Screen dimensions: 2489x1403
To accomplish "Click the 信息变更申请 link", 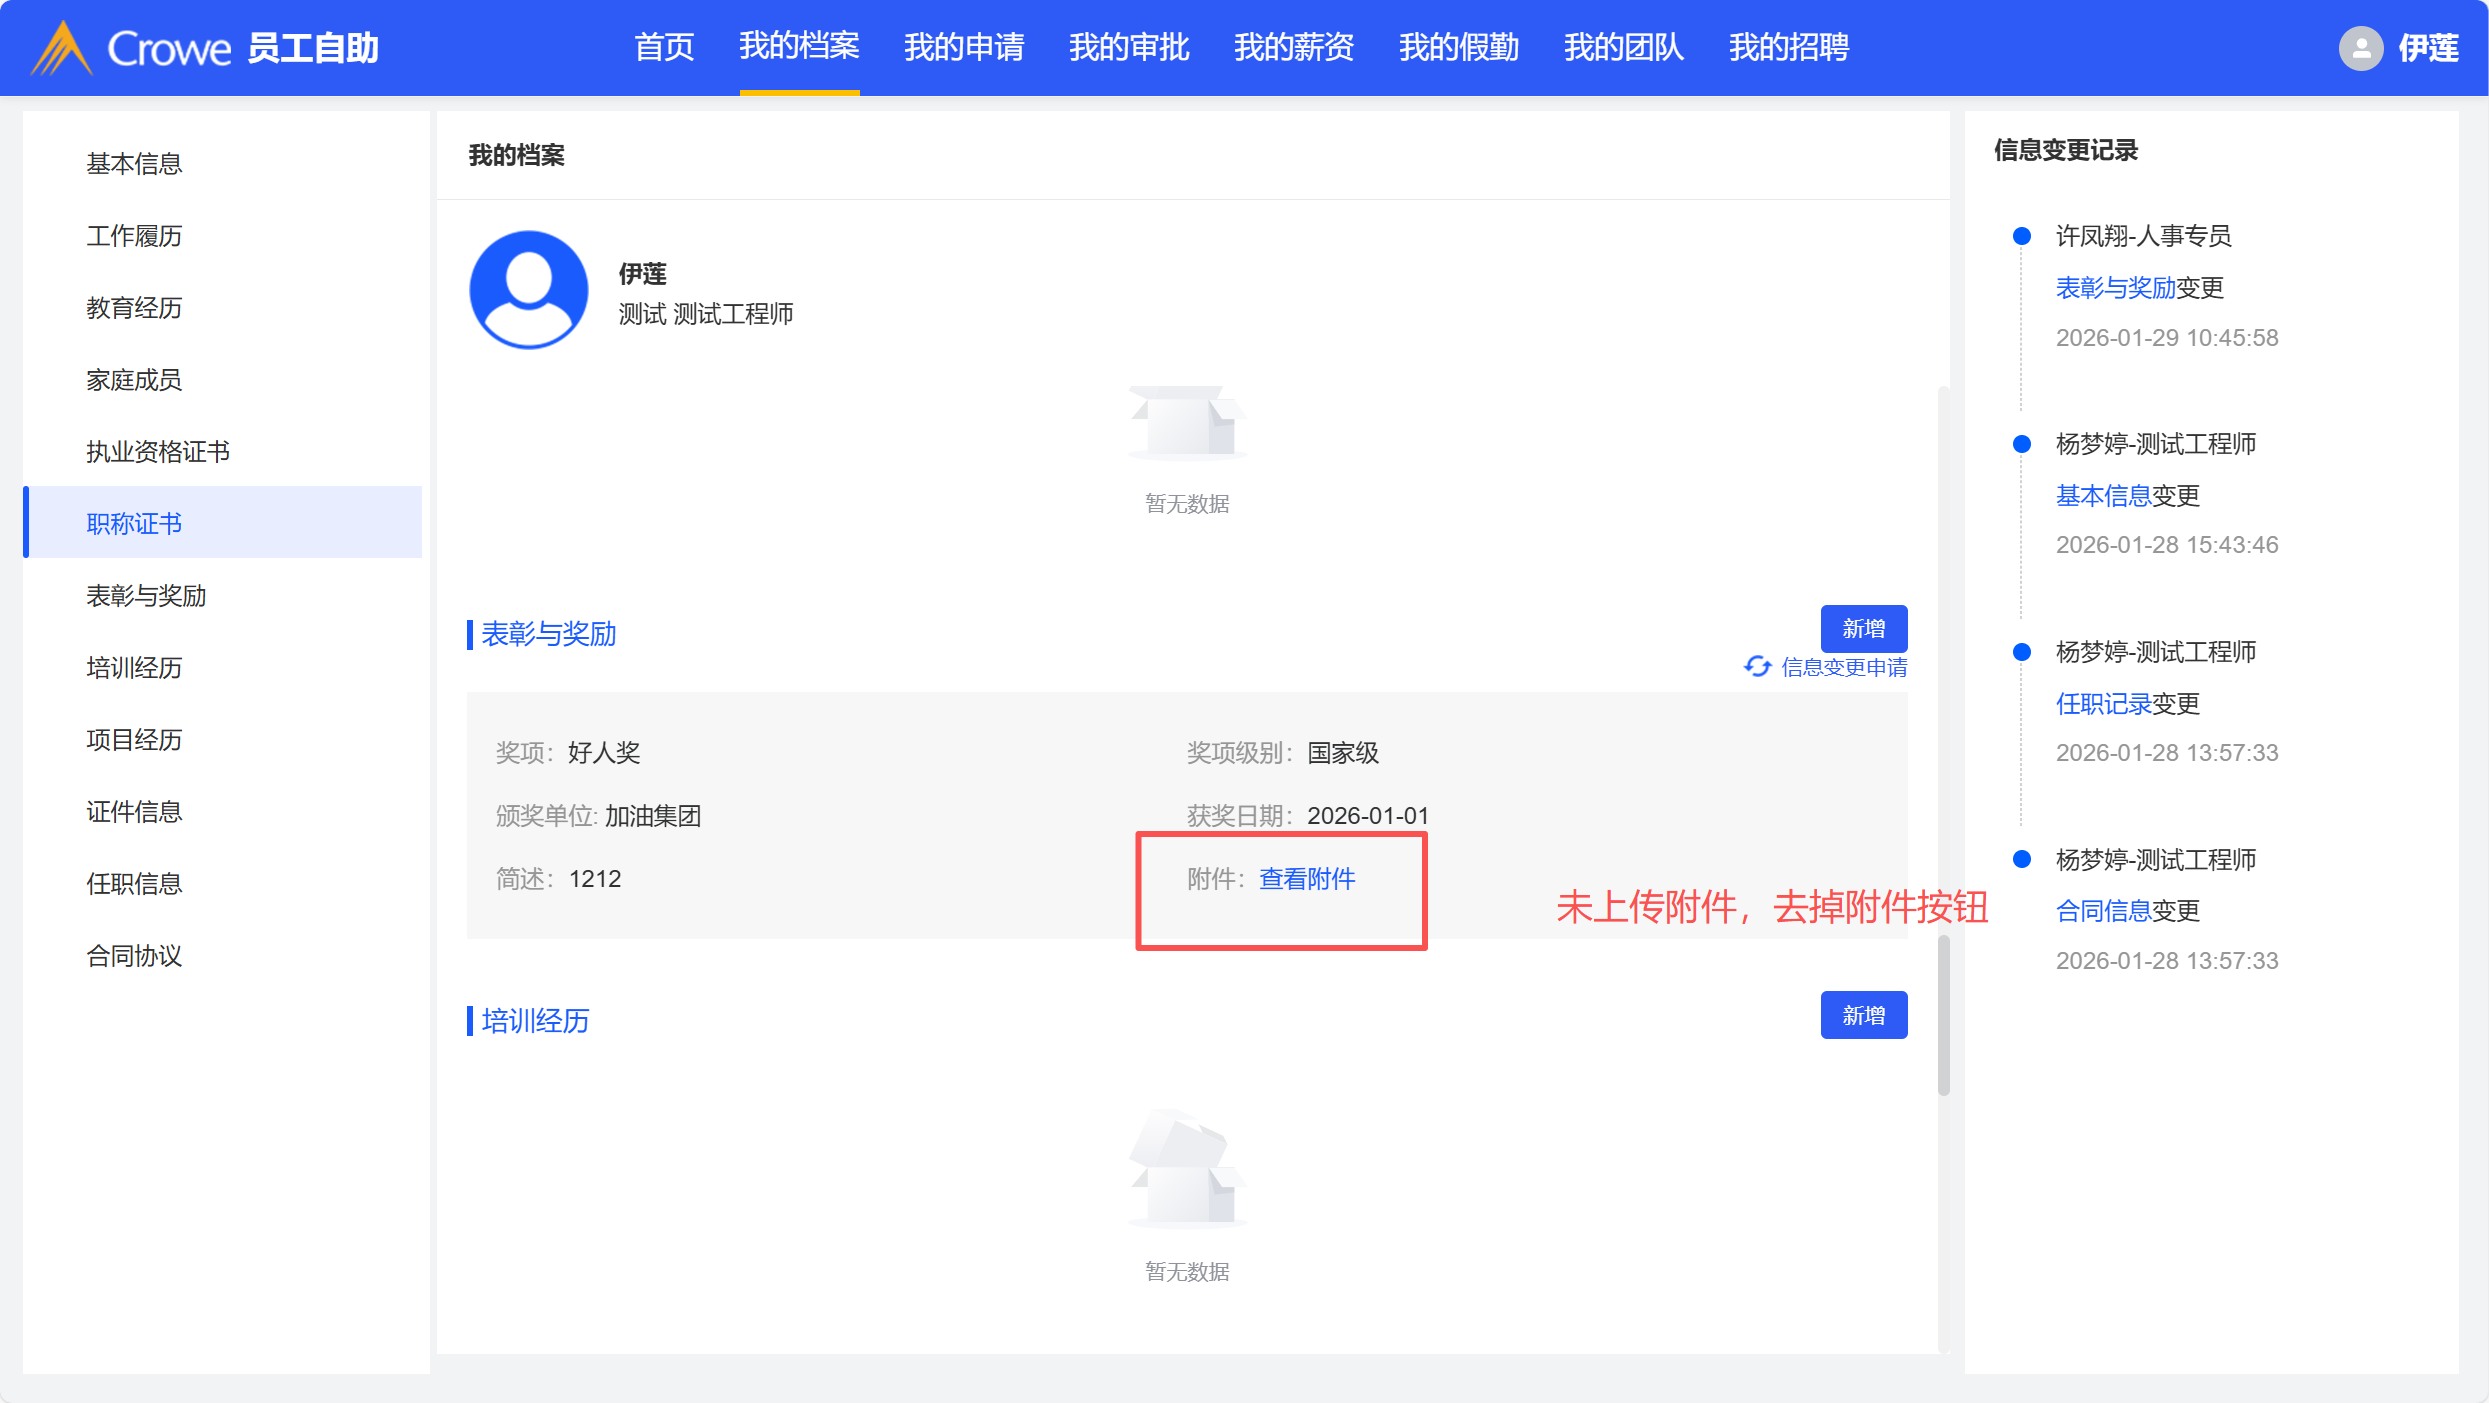I will [x=1844, y=667].
